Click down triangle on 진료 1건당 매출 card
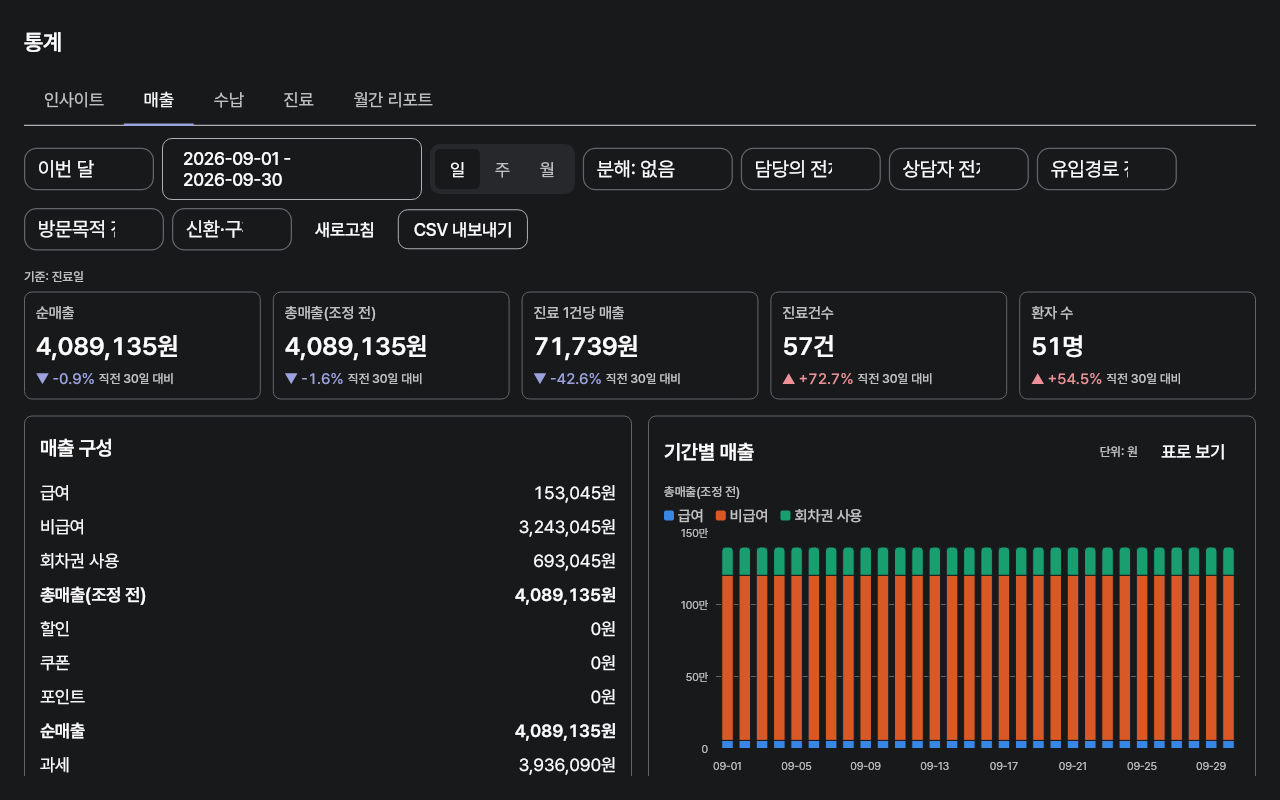The width and height of the screenshot is (1280, 800). (540, 379)
